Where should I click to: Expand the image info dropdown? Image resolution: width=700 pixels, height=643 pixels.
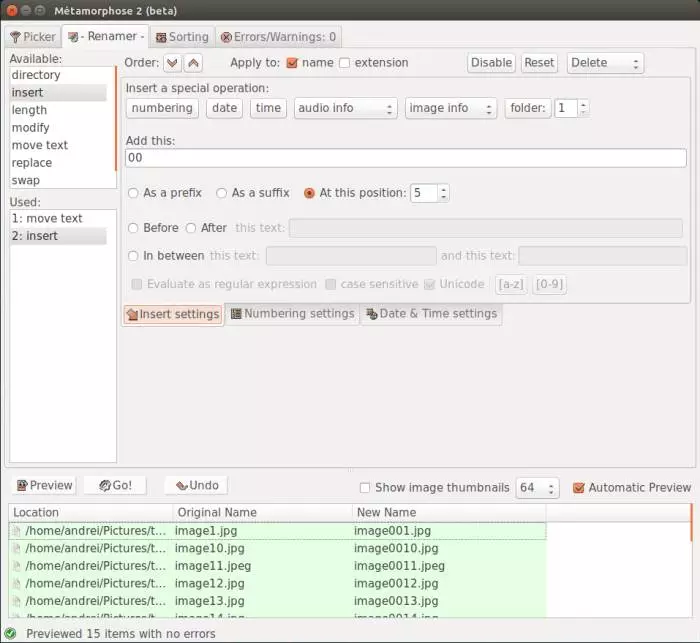[450, 108]
